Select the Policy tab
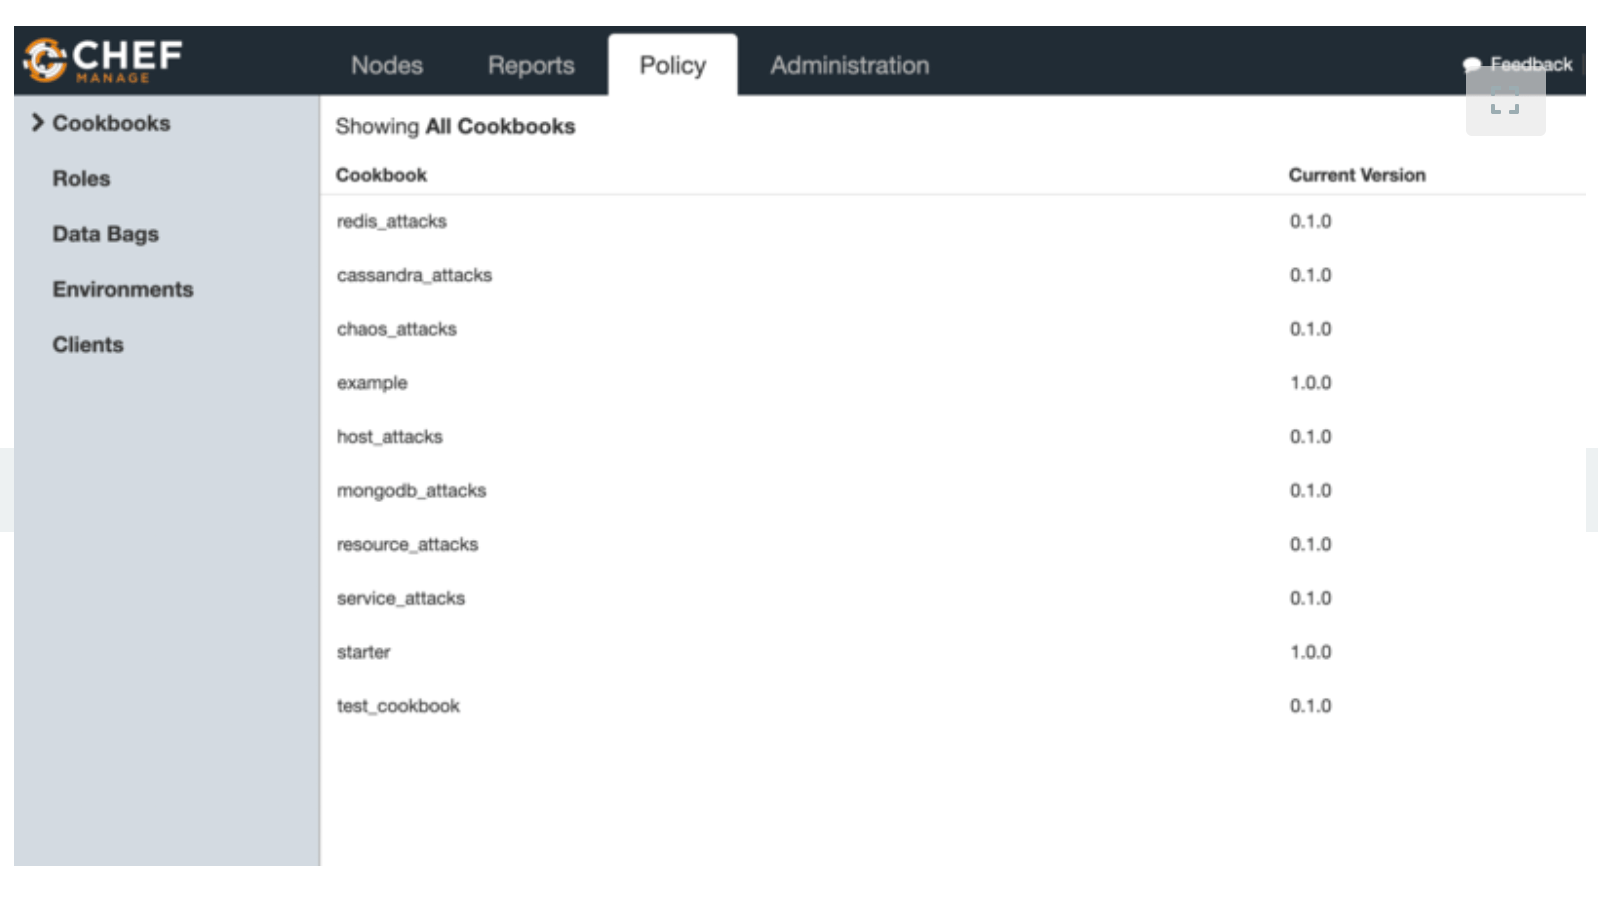 pyautogui.click(x=672, y=66)
